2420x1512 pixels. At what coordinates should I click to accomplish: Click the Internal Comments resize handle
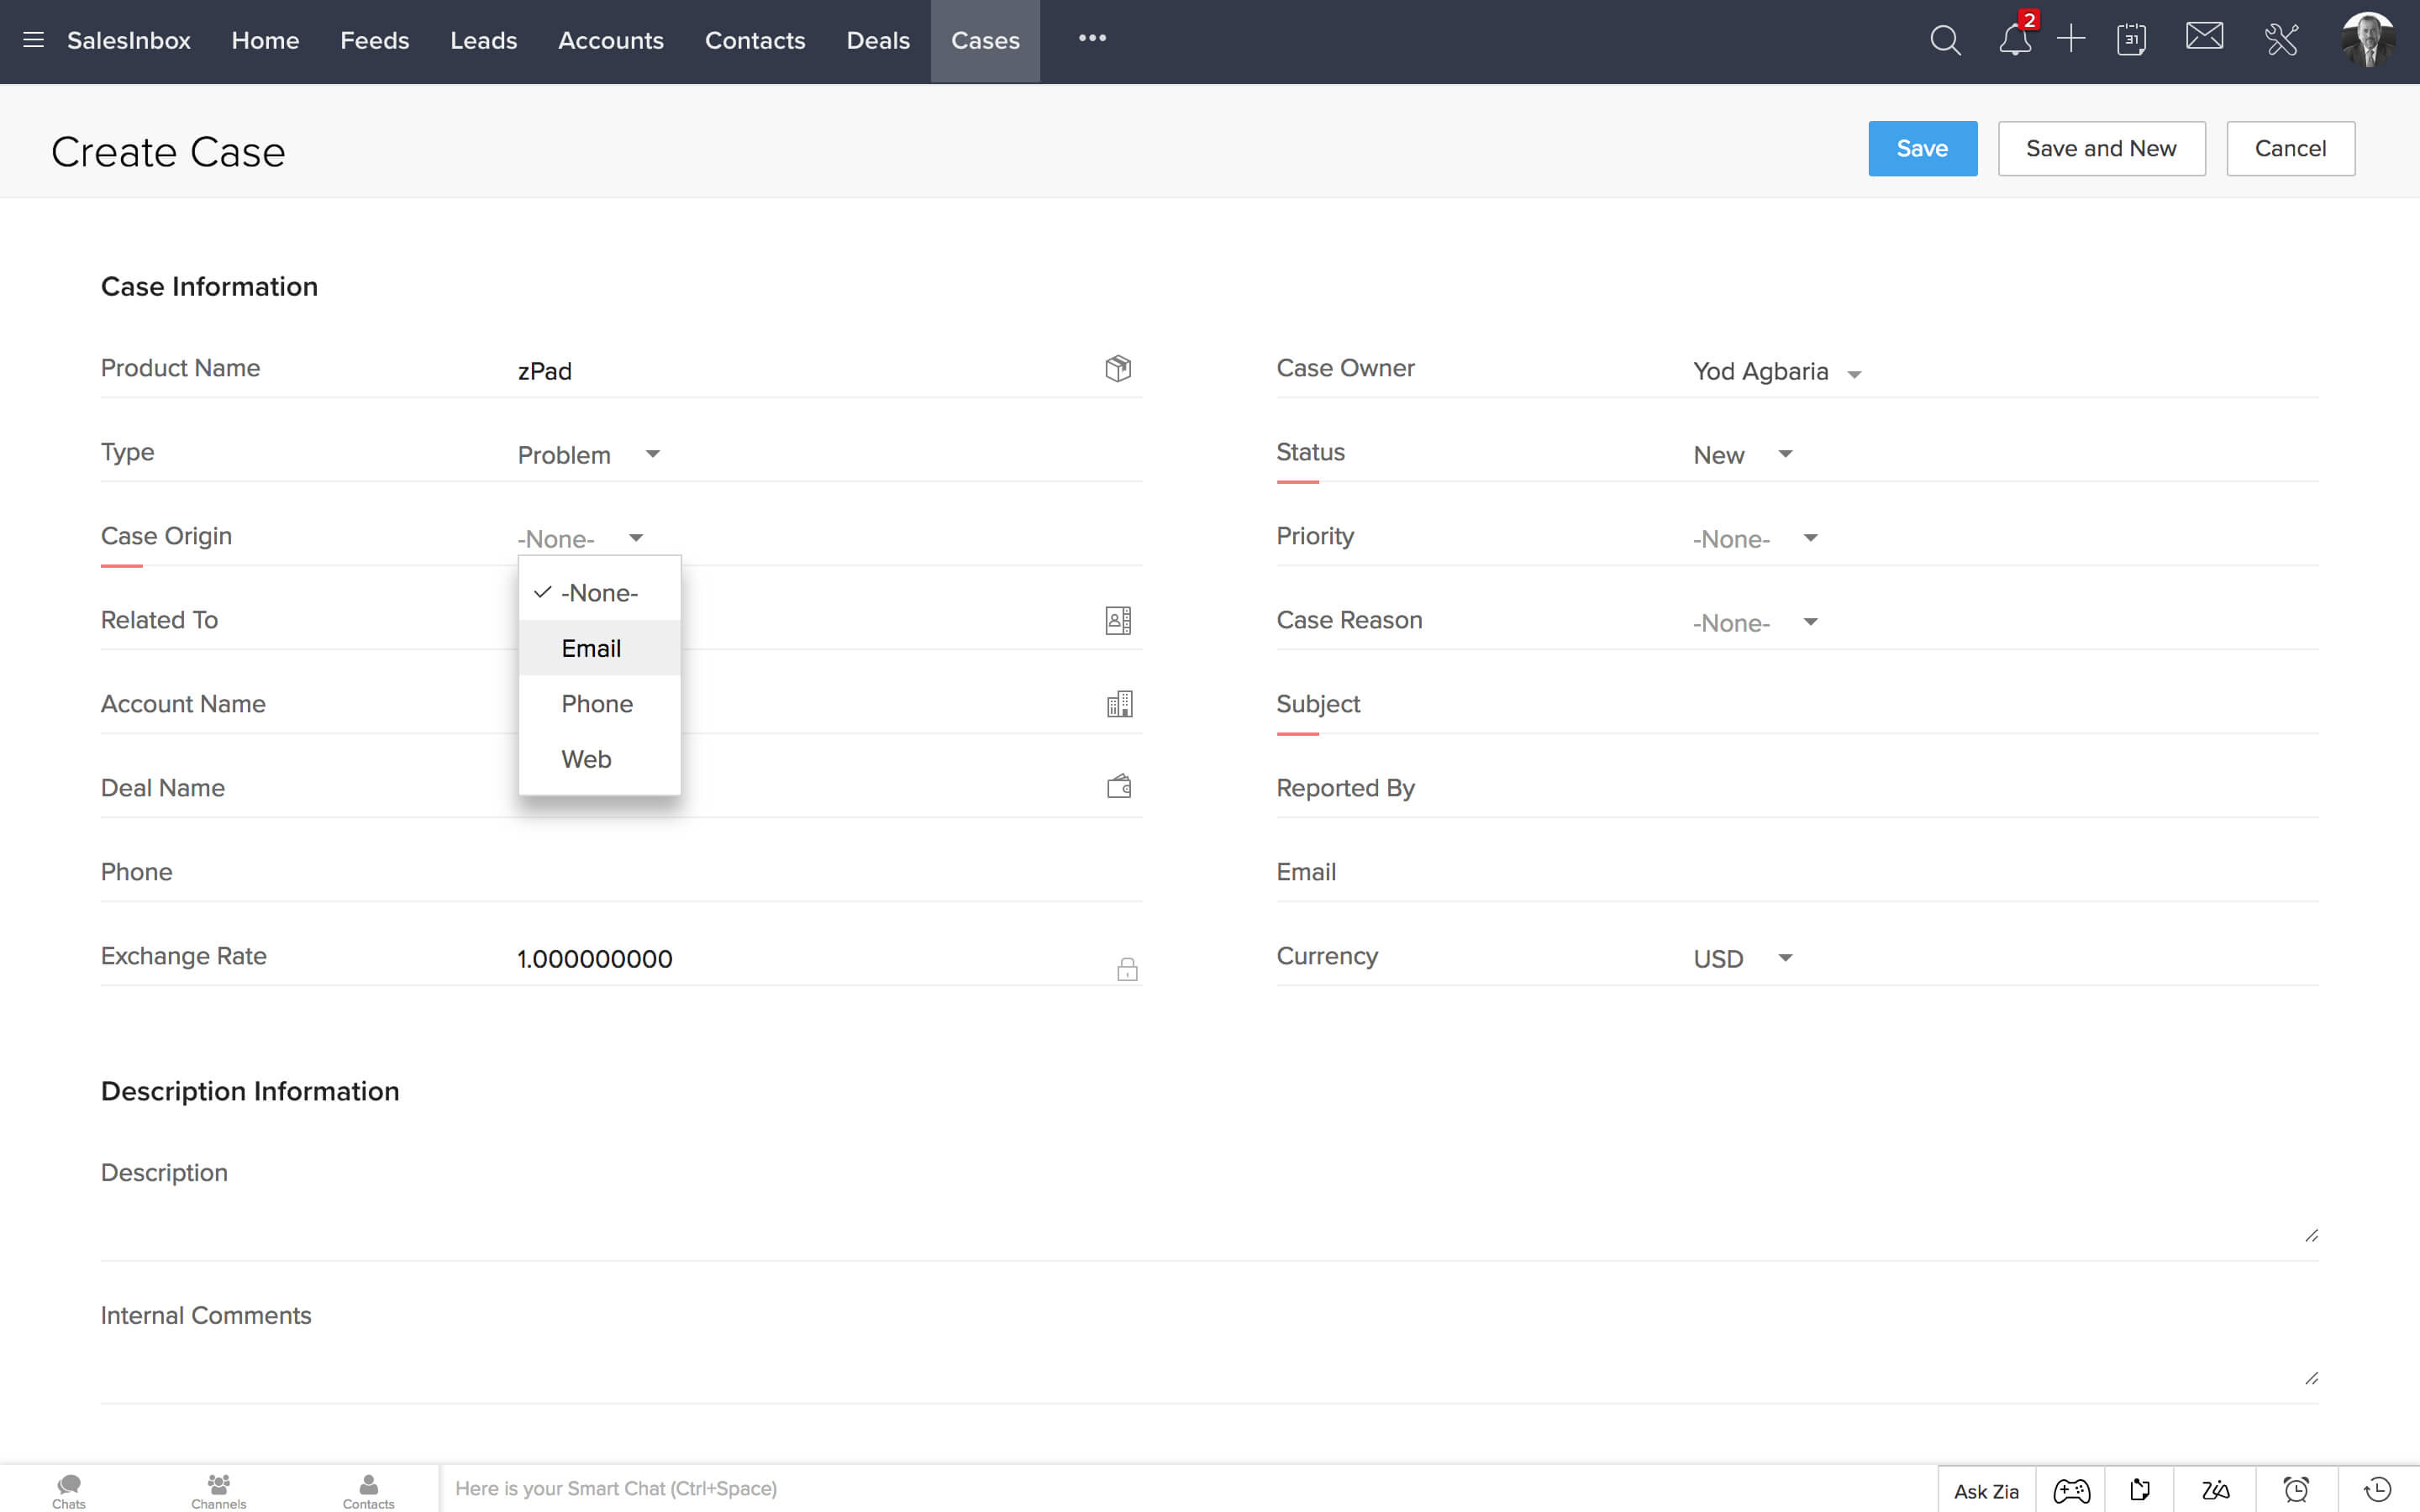[x=2311, y=1379]
